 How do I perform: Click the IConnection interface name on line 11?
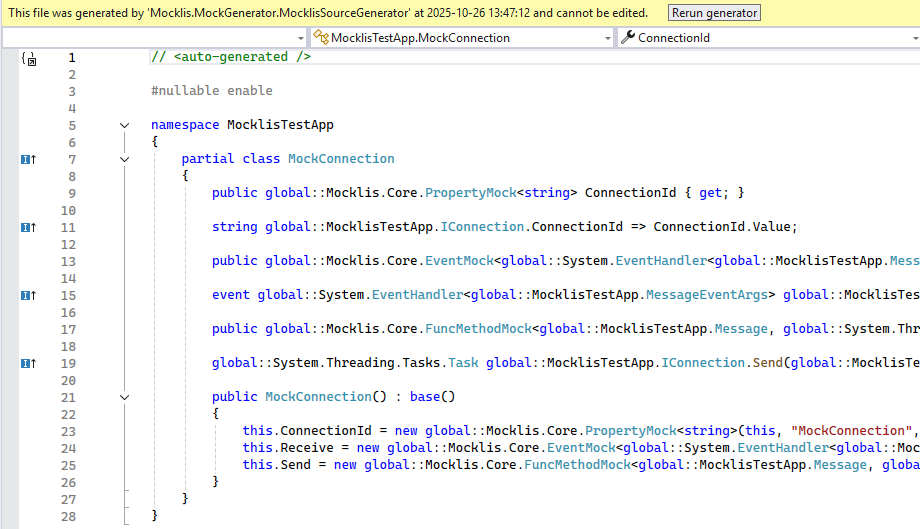pos(482,226)
